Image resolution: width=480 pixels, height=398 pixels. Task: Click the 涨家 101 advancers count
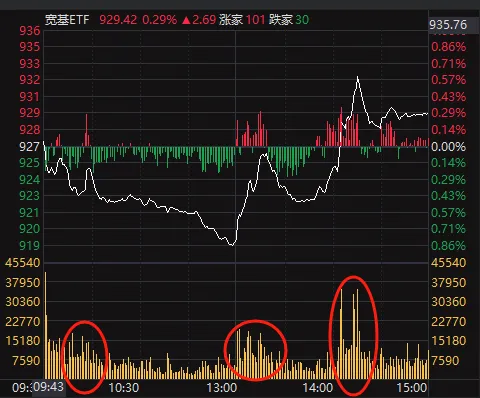point(242,20)
